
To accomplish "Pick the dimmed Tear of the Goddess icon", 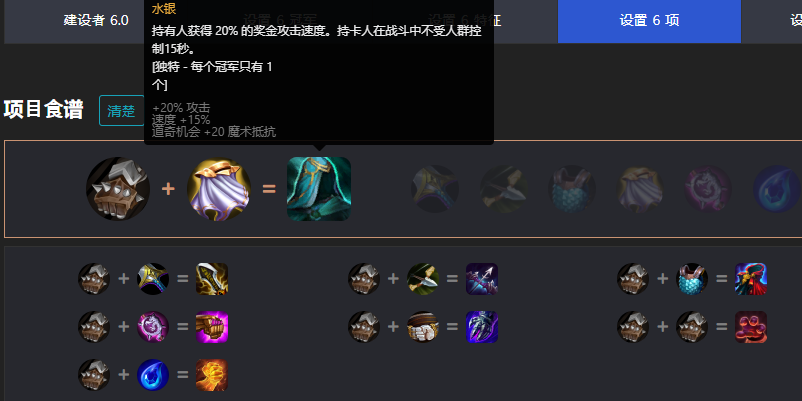I will pyautogui.click(x=776, y=189).
